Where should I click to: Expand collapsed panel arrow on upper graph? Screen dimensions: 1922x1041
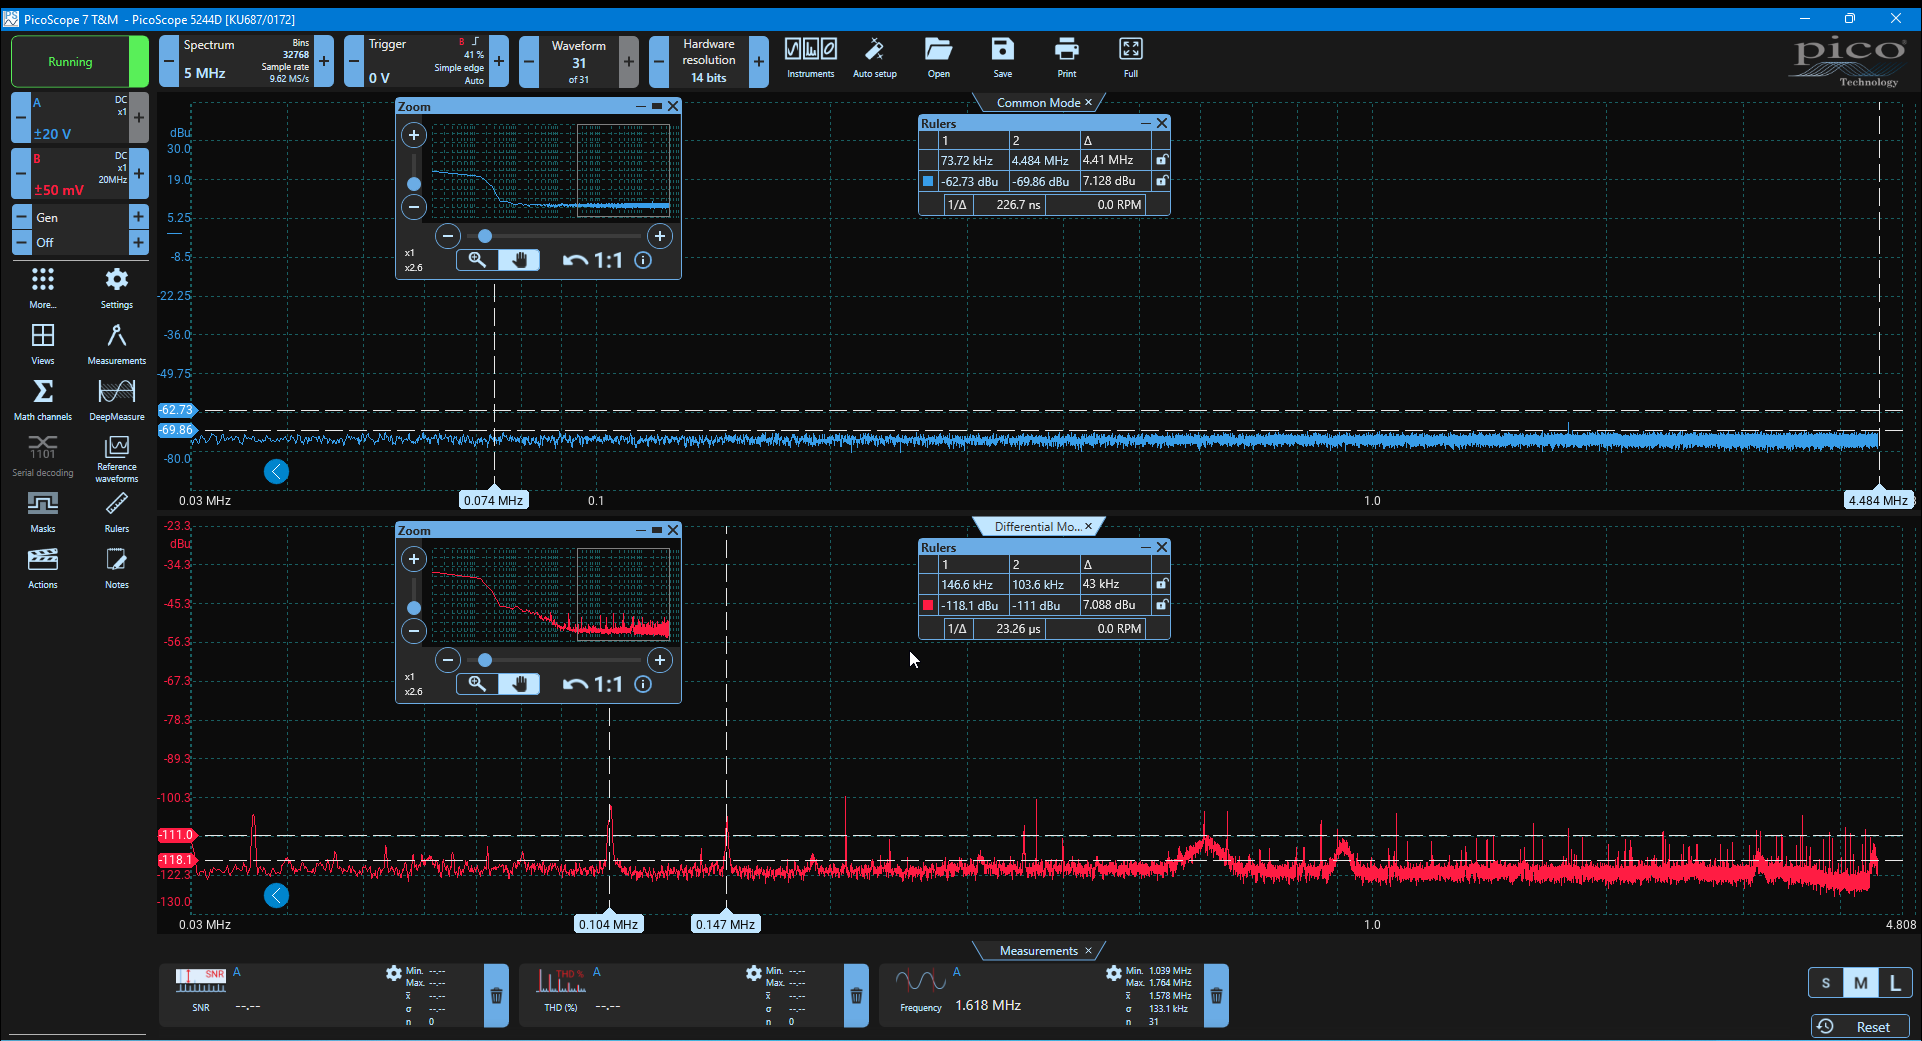(x=276, y=471)
